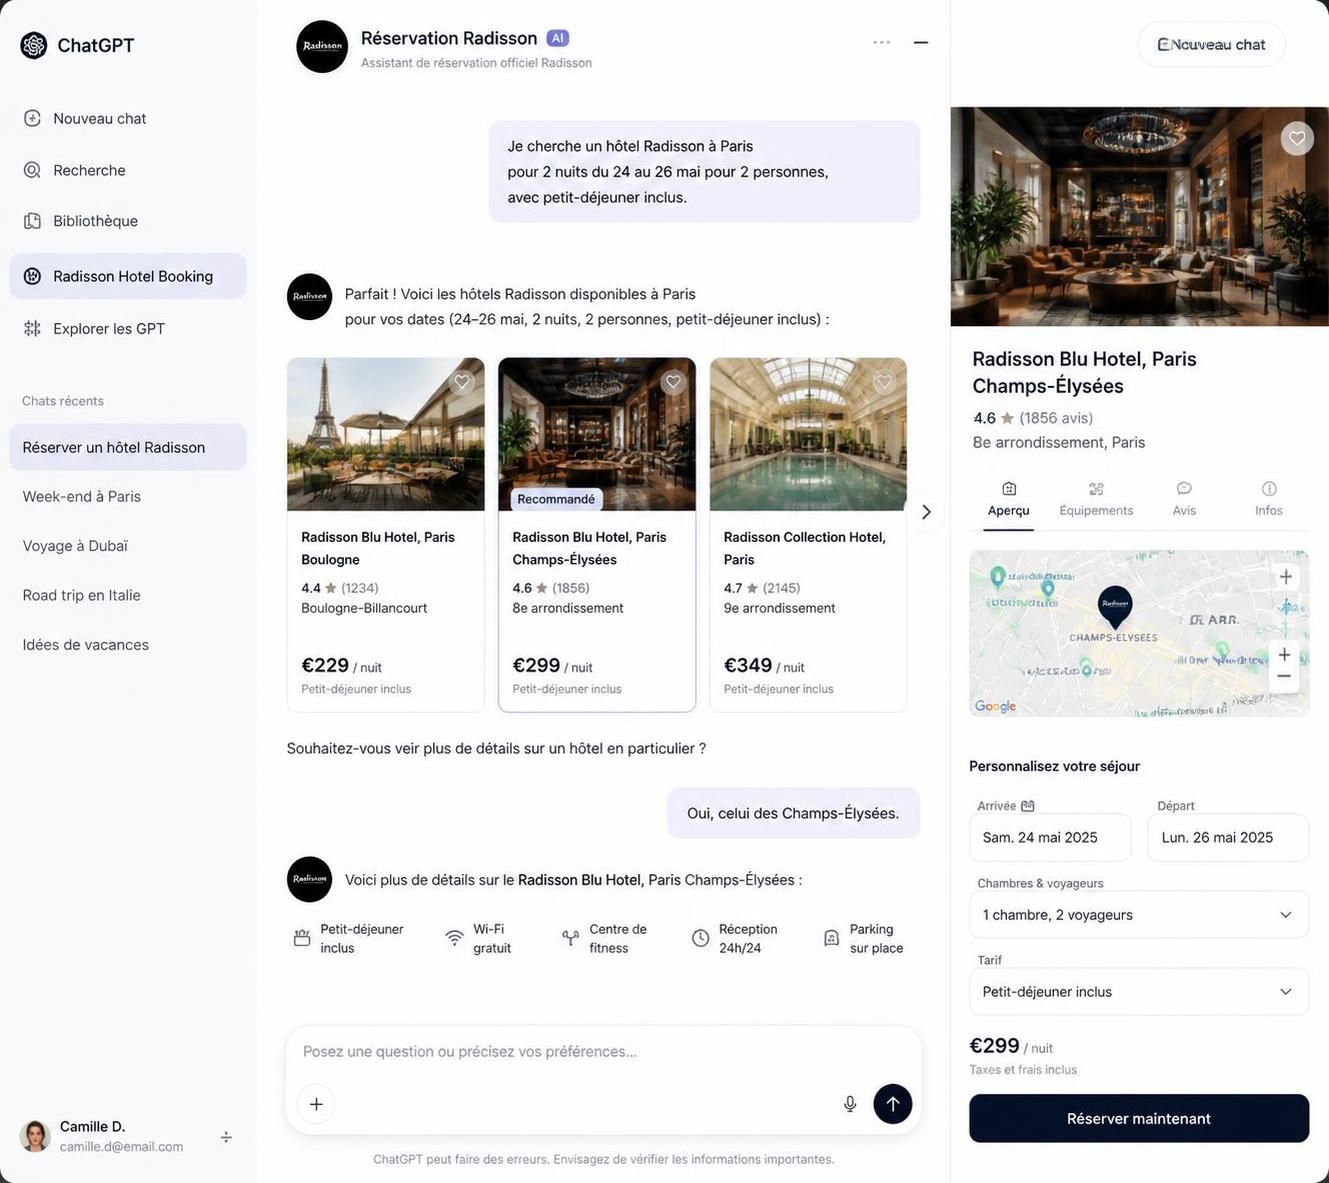The height and width of the screenshot is (1183, 1329).
Task: Click Réserver maintenant button
Action: click(x=1139, y=1118)
